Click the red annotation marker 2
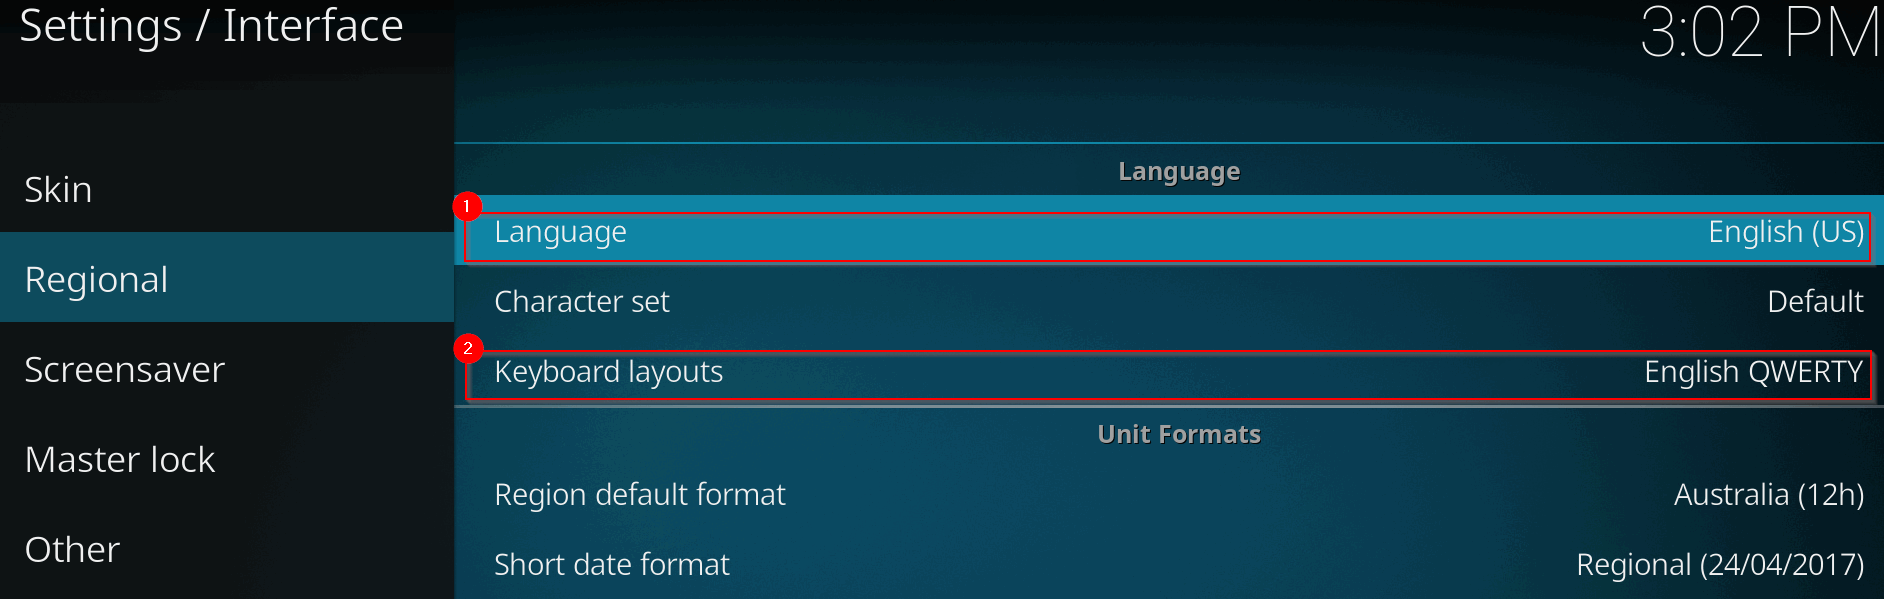 (x=467, y=348)
